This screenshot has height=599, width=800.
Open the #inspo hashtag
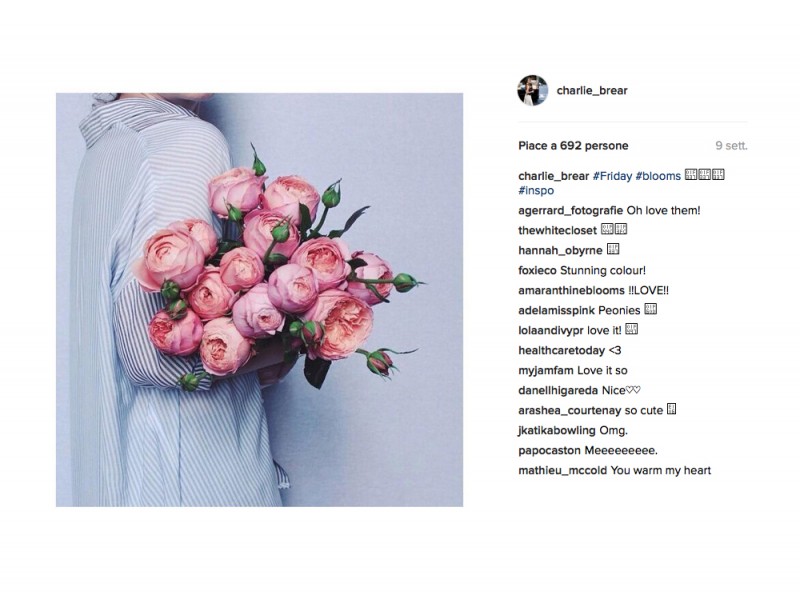click(536, 191)
